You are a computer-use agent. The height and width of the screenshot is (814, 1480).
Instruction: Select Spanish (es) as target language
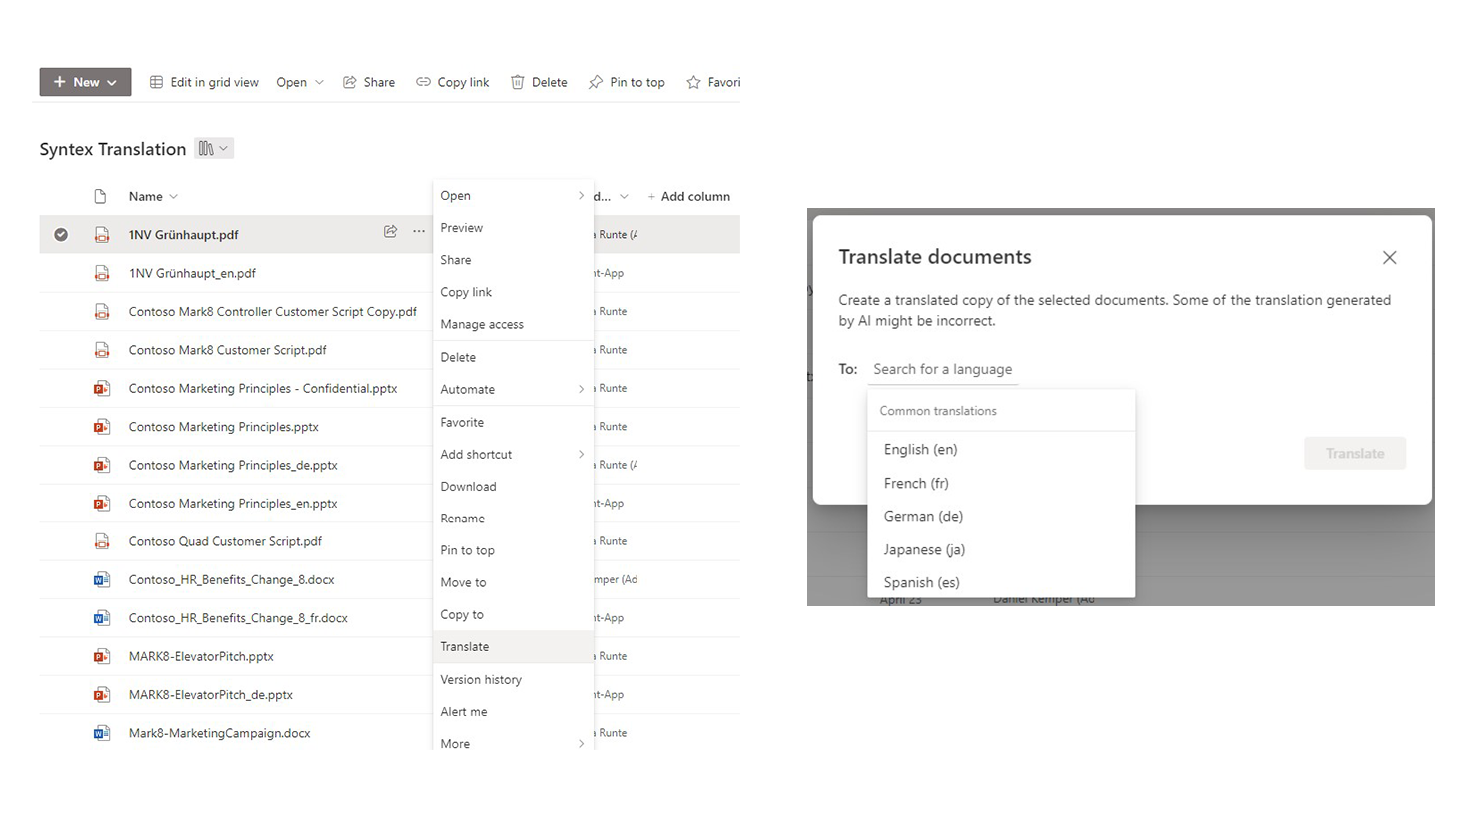pyautogui.click(x=1001, y=582)
